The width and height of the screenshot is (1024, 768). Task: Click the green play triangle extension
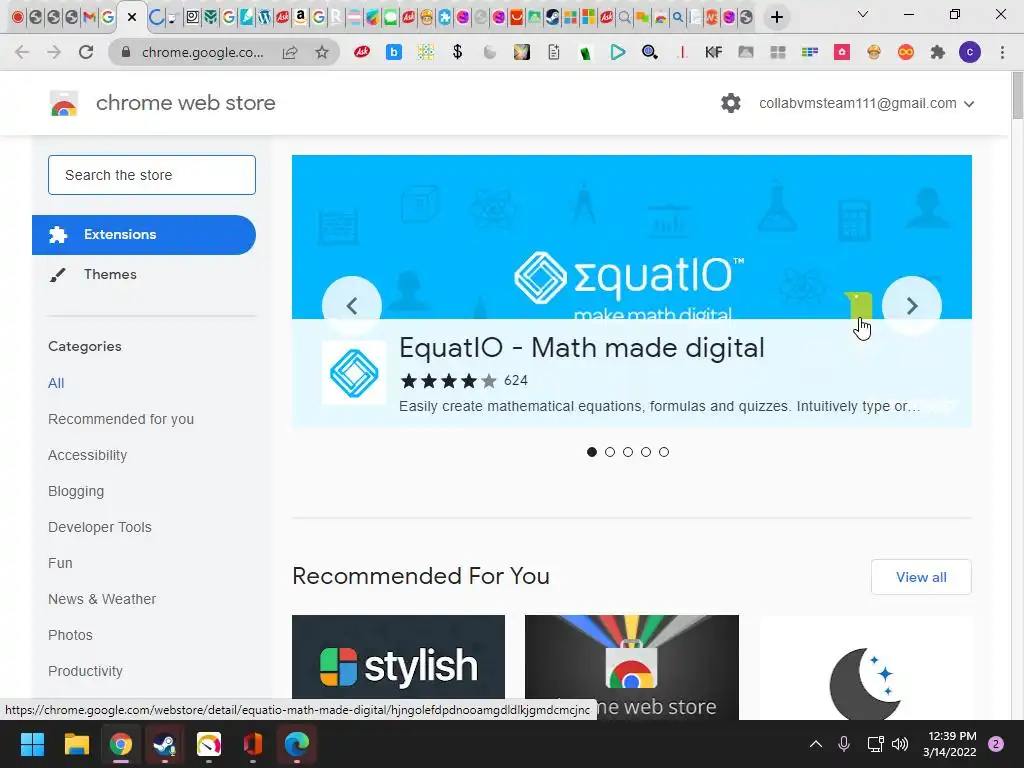pyautogui.click(x=617, y=52)
